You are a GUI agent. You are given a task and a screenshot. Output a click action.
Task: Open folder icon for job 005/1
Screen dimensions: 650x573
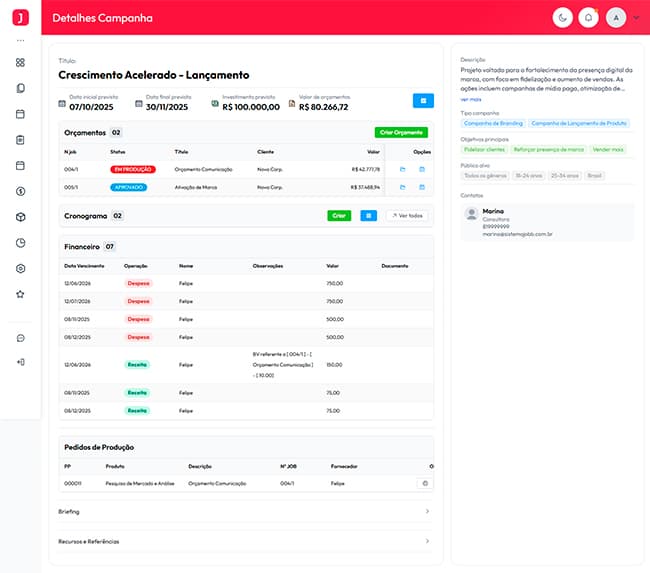[403, 187]
